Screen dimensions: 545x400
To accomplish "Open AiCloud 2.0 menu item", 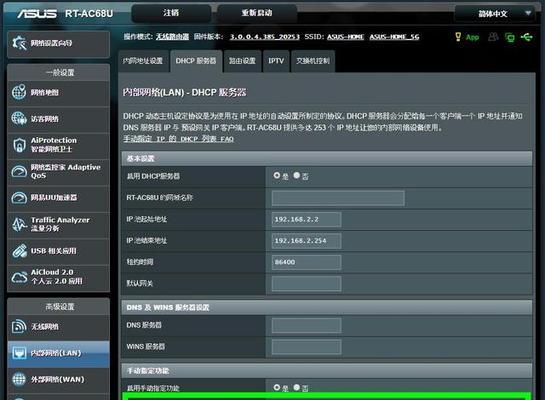I will click(x=58, y=277).
